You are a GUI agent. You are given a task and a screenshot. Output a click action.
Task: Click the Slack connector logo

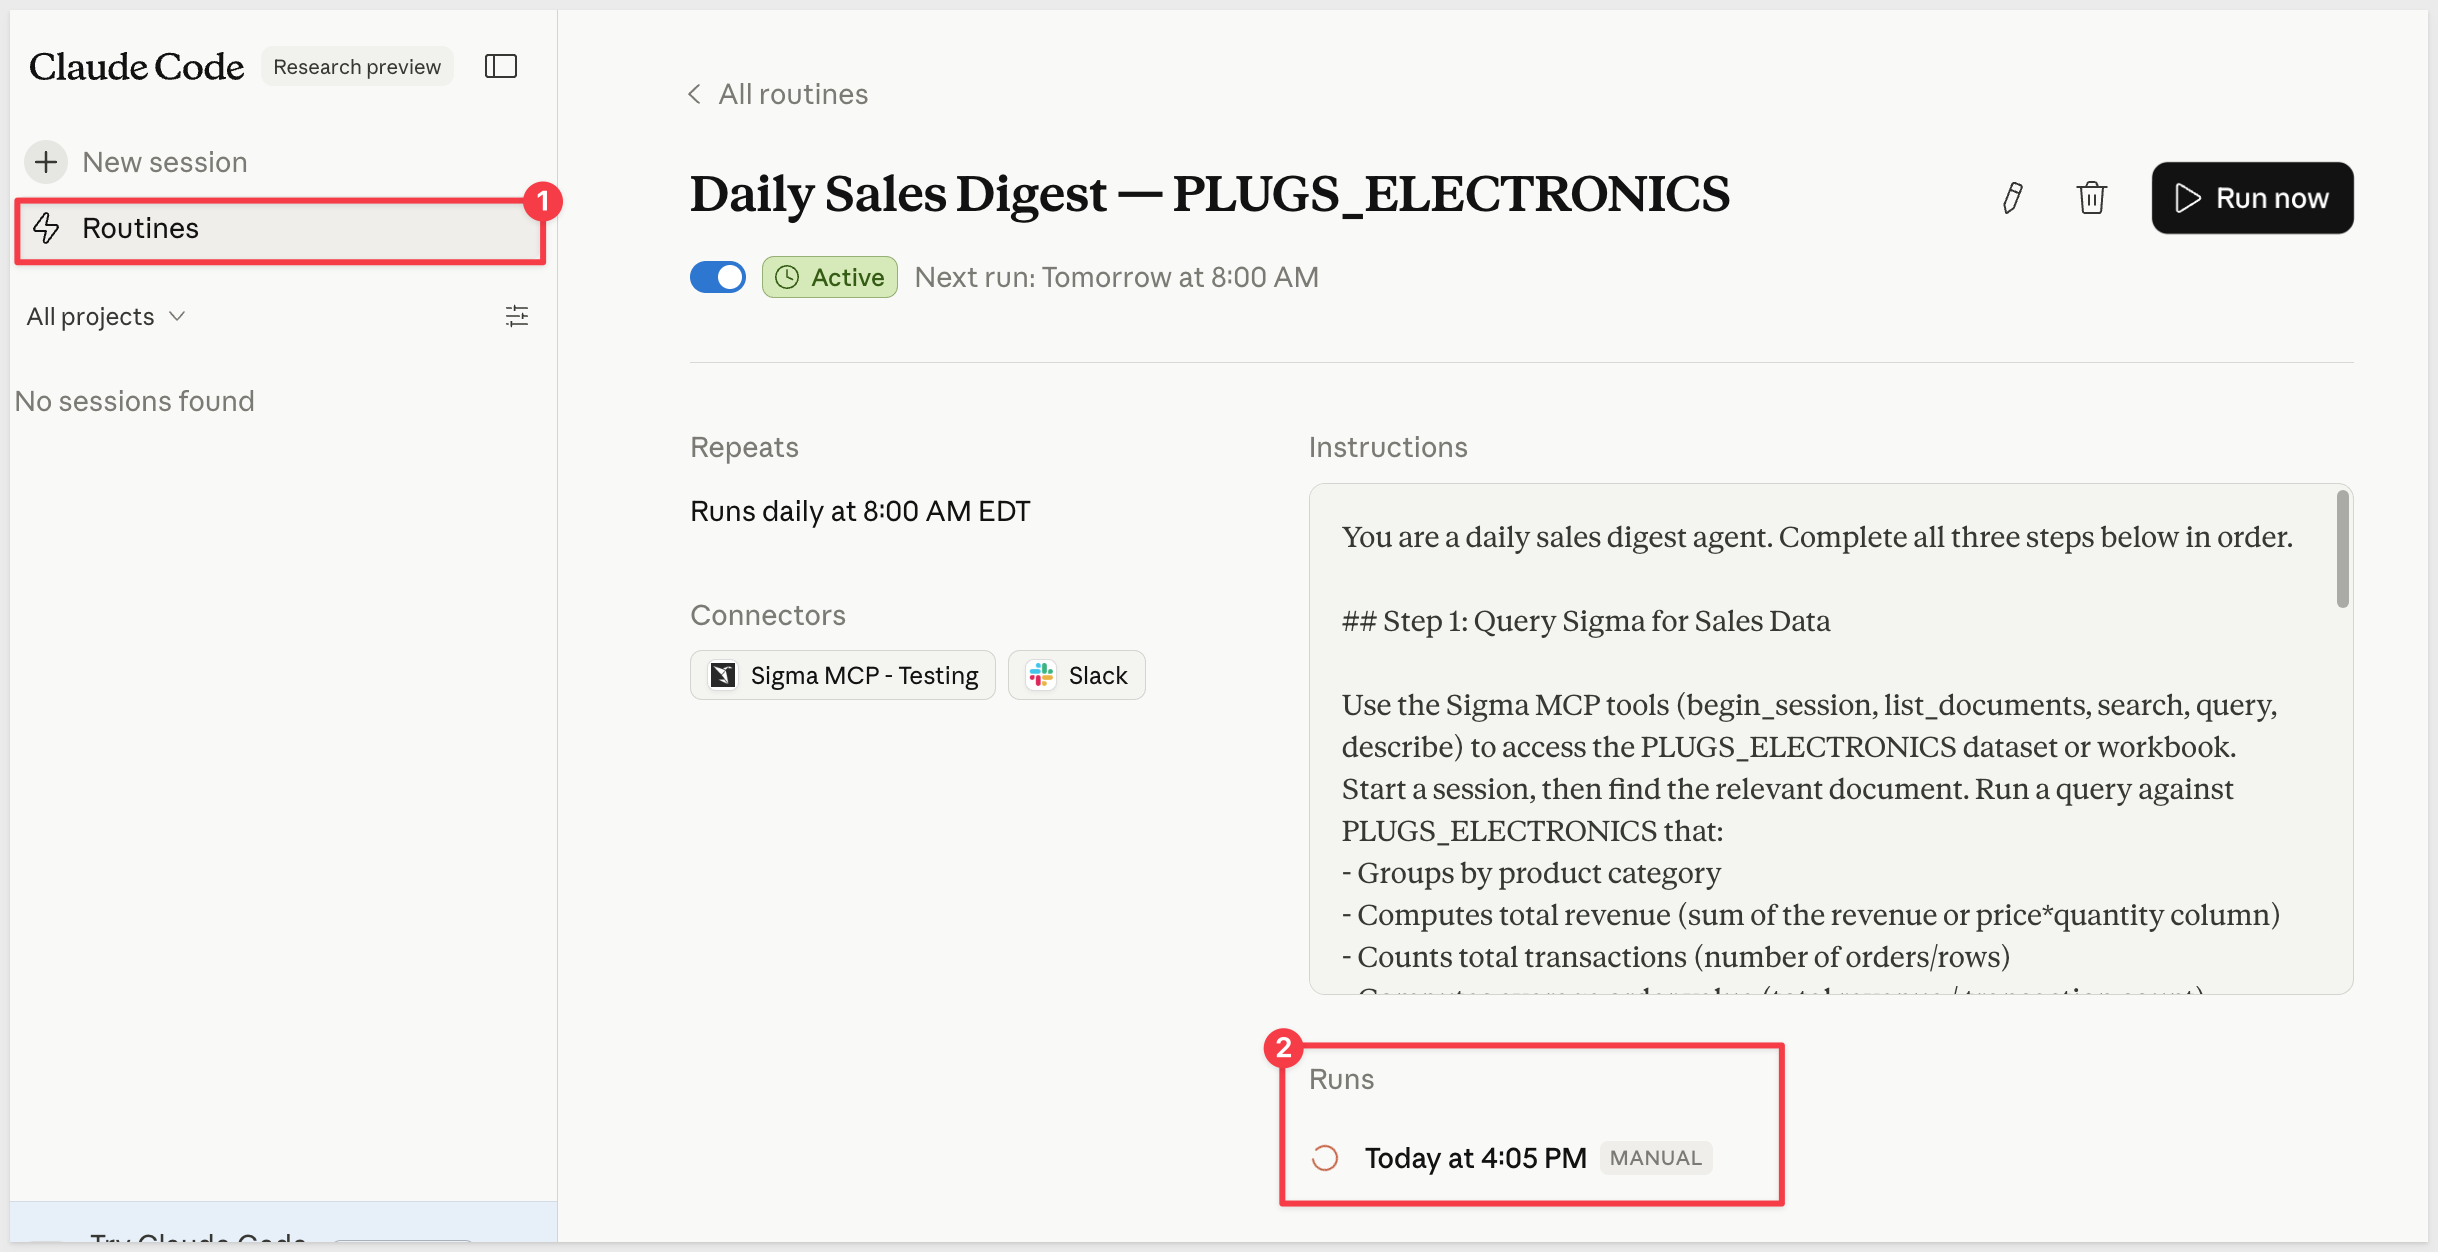click(1041, 676)
